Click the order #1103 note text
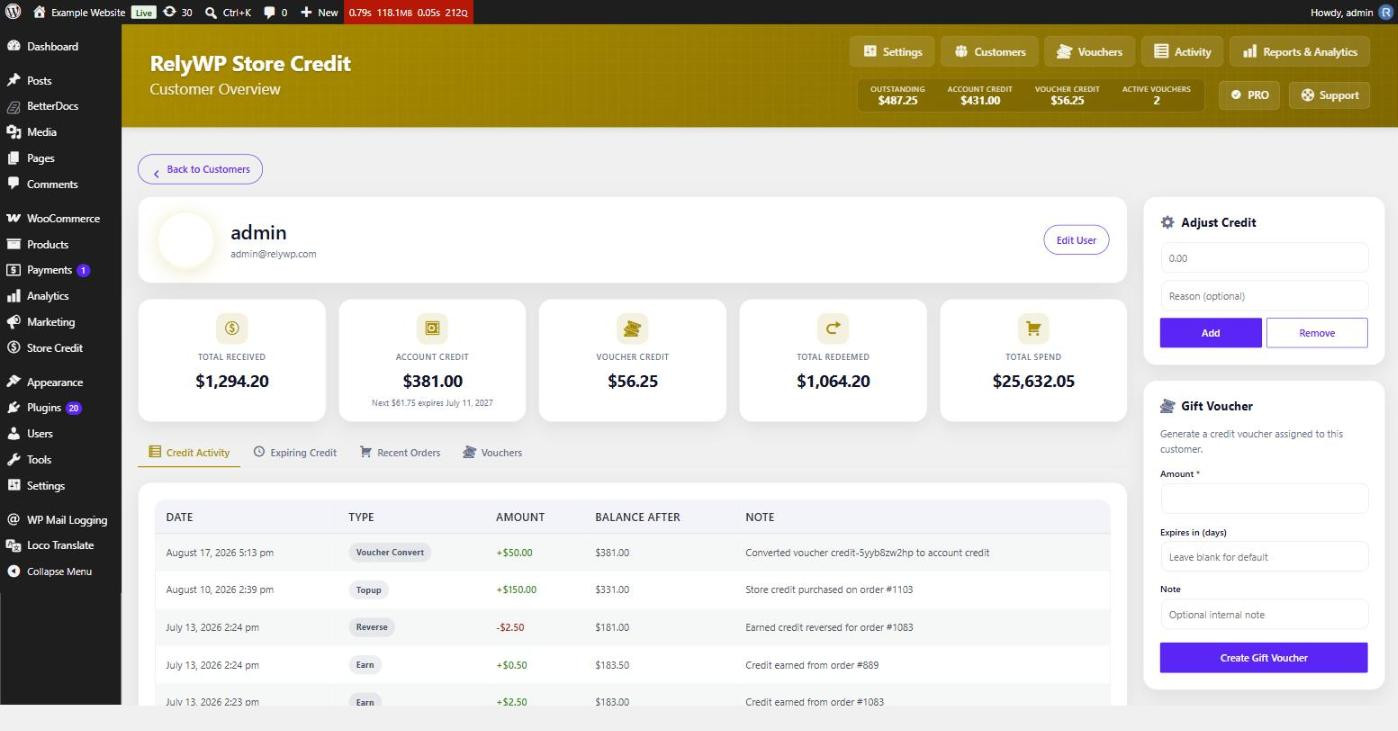1398x731 pixels. click(829, 590)
